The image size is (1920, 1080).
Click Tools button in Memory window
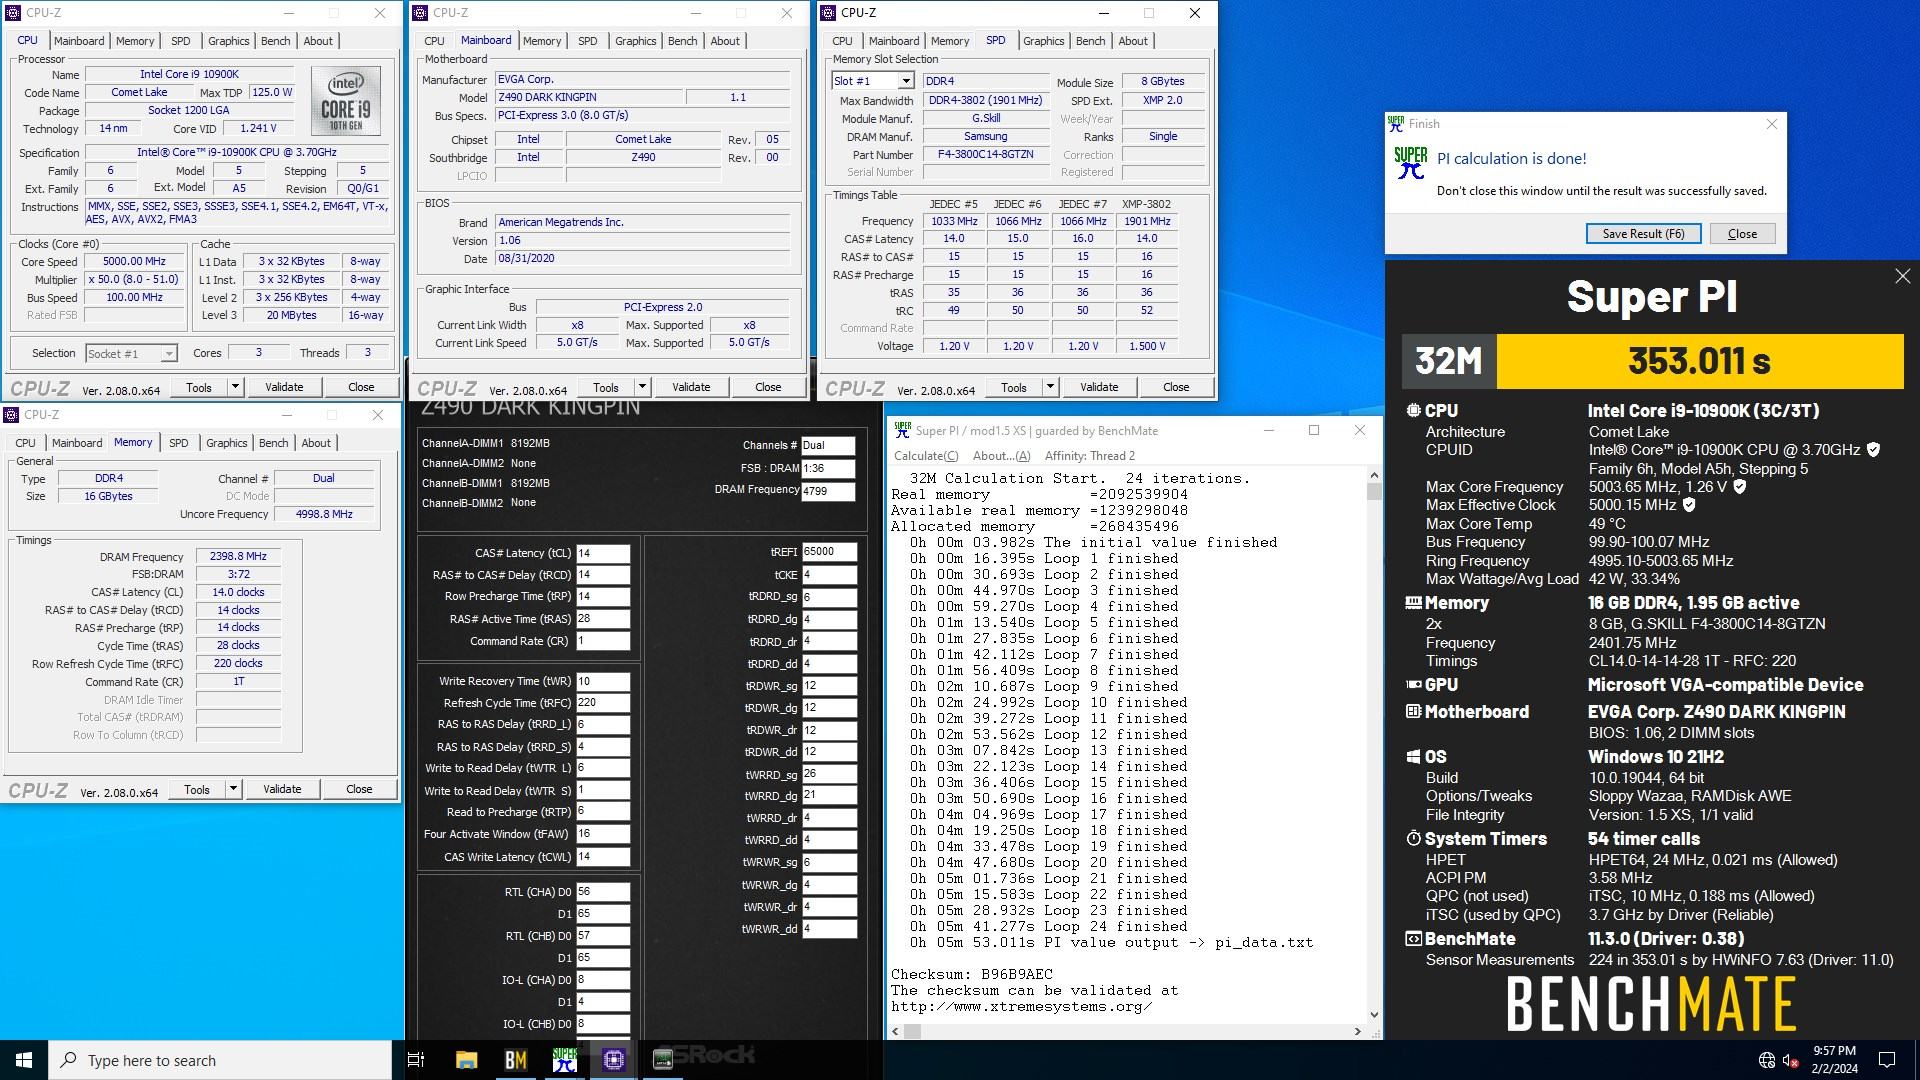coord(197,789)
